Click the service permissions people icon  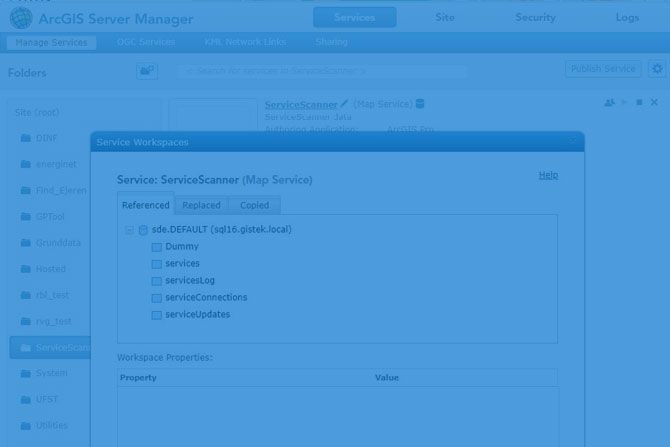[x=609, y=103]
